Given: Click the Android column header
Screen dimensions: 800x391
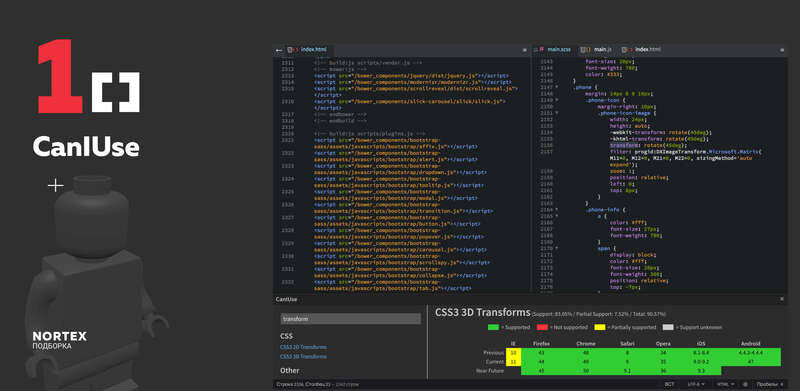Looking at the screenshot, I should point(750,344).
